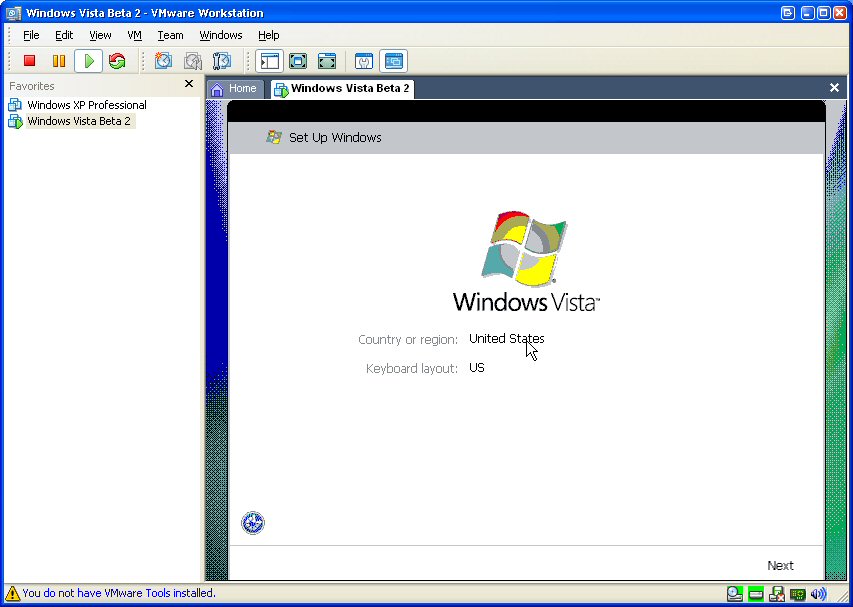Reset the virtual machine with the reset icon
This screenshot has width=853, height=607.
[x=117, y=61]
